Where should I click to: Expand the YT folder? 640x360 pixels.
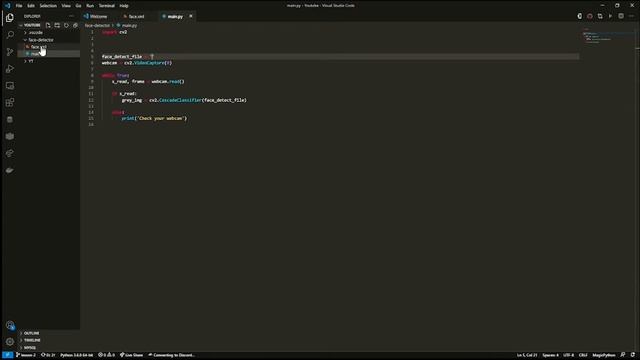tap(31, 61)
